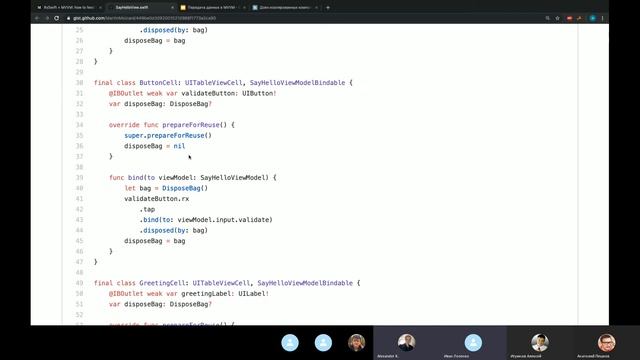Close the RxSwift + MVVM tab
The image size is (640, 360).
100,7
